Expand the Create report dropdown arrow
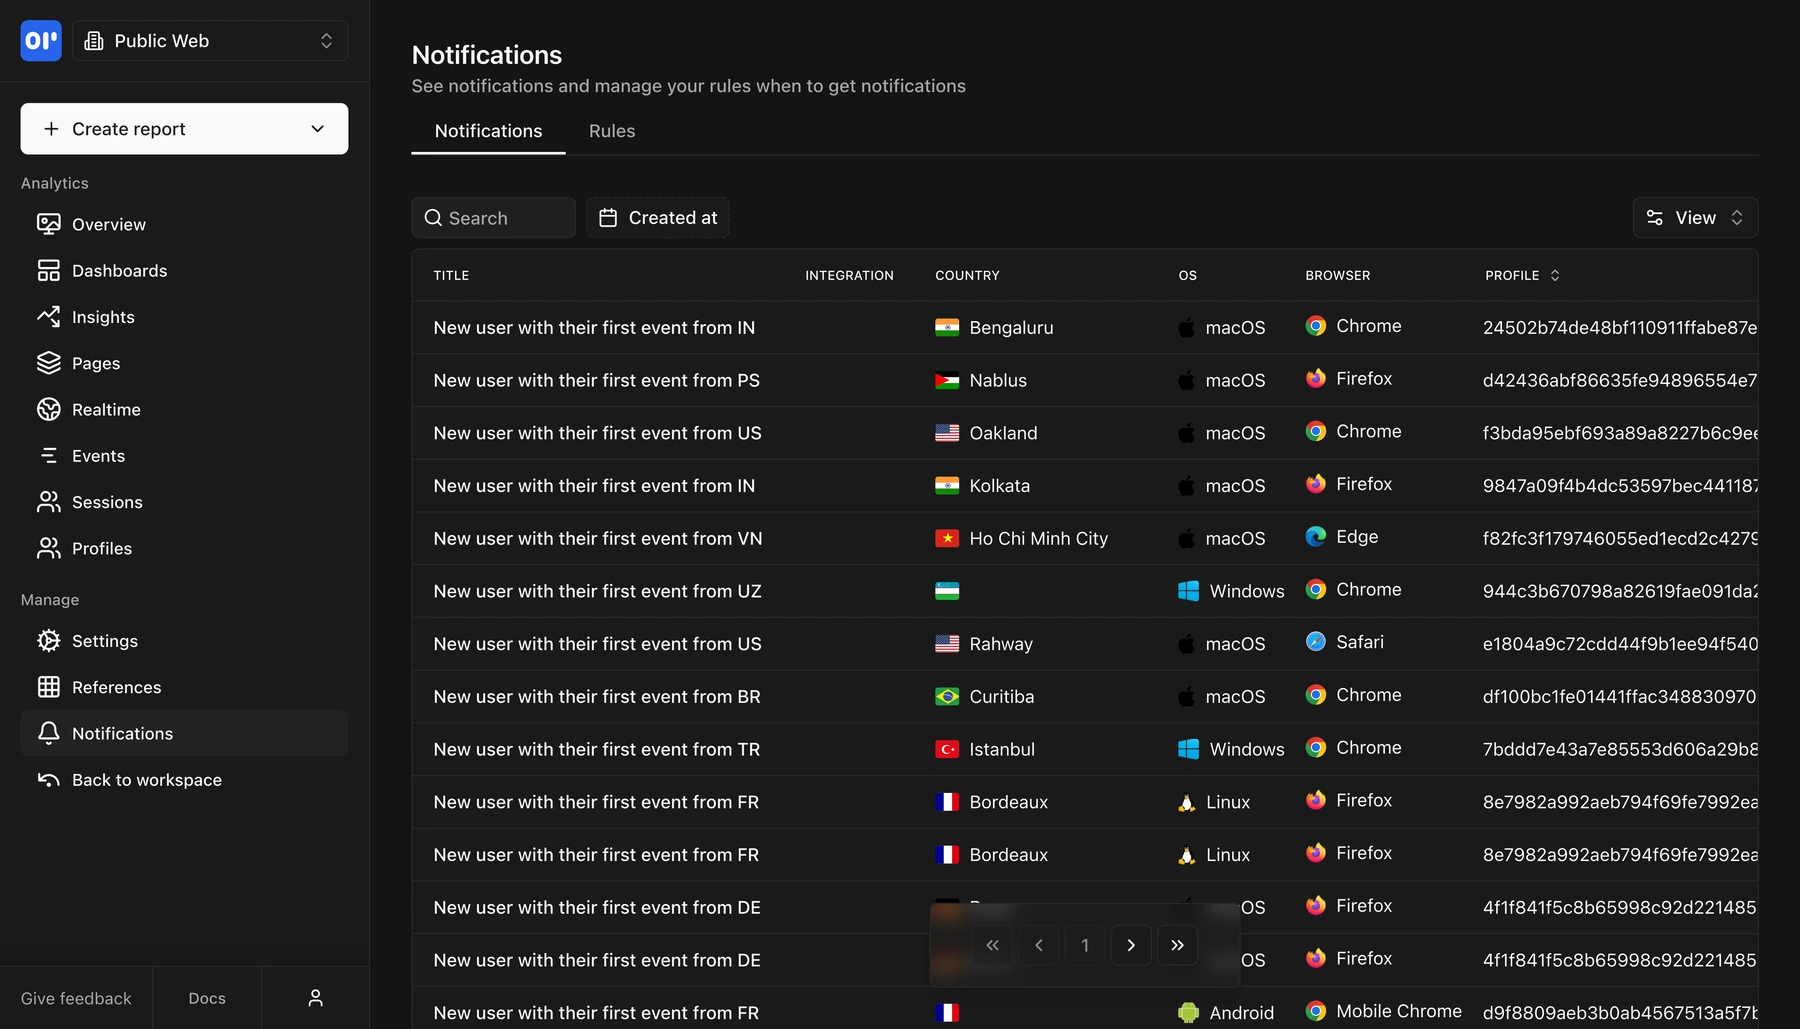The width and height of the screenshot is (1800, 1029). pos(318,129)
